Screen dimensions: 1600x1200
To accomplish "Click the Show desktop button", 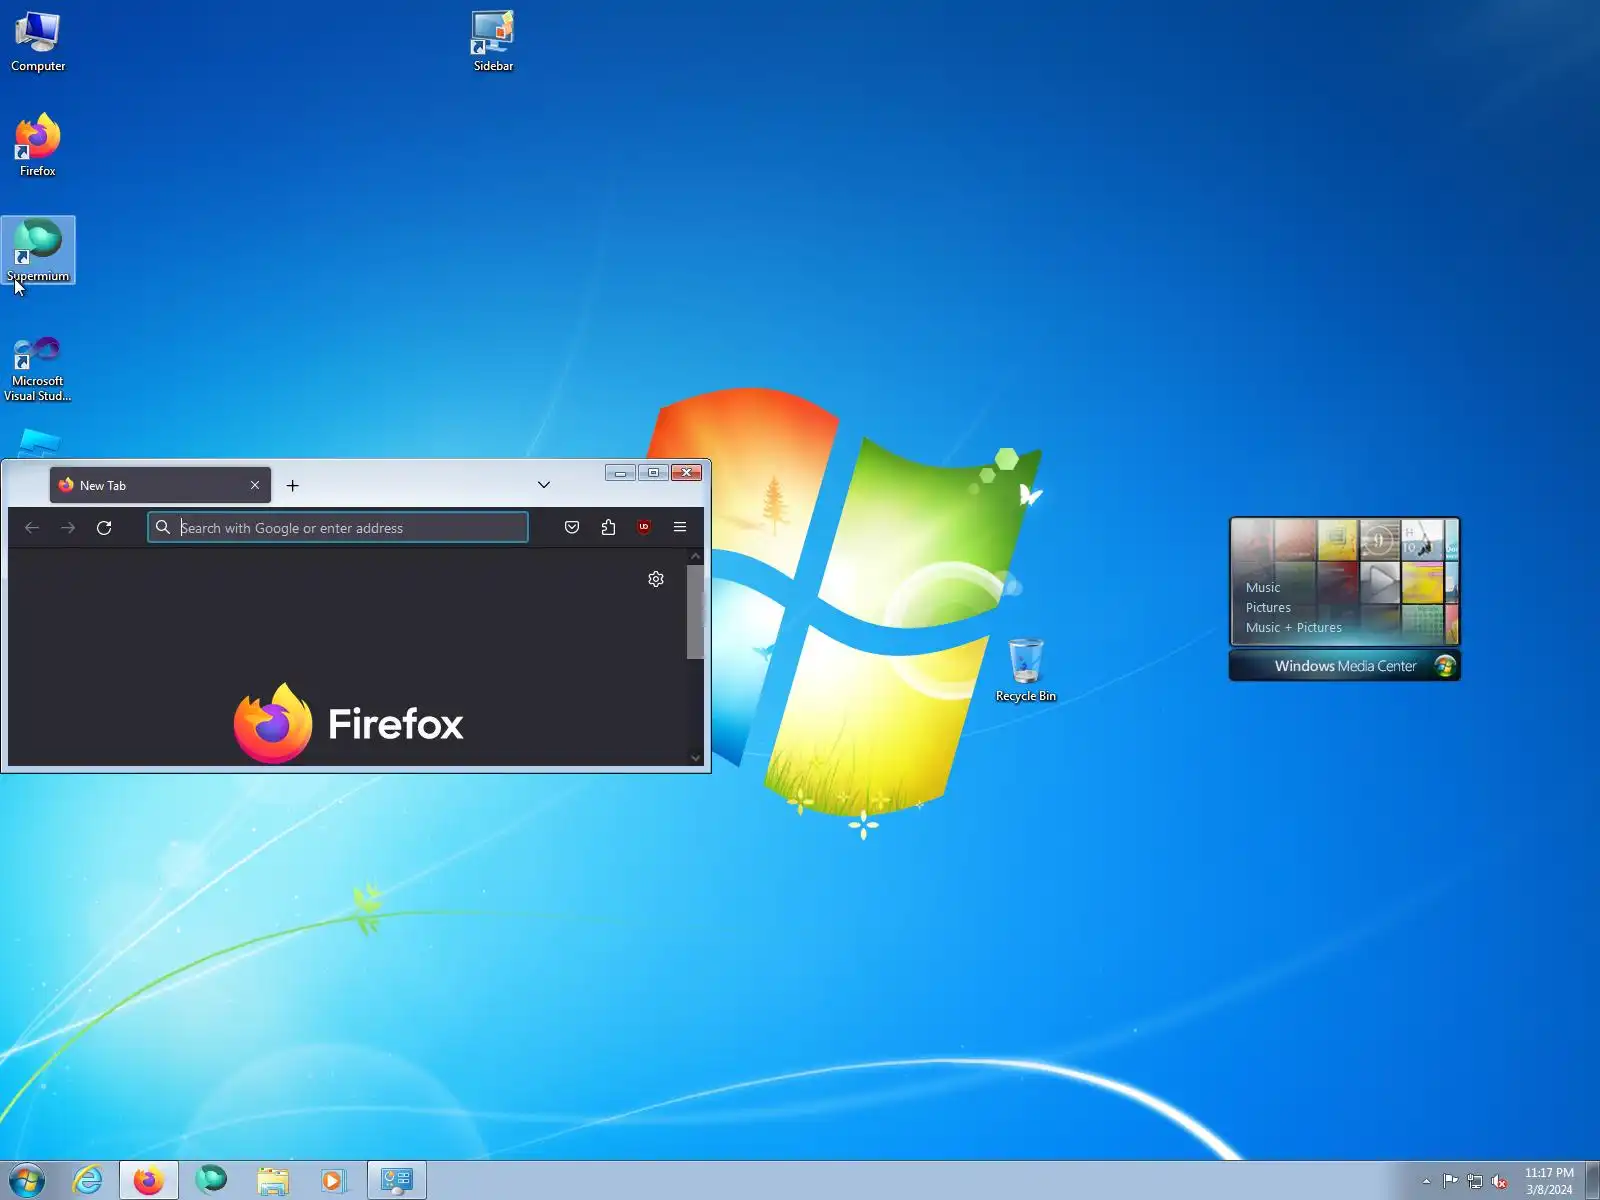I will (1592, 1181).
